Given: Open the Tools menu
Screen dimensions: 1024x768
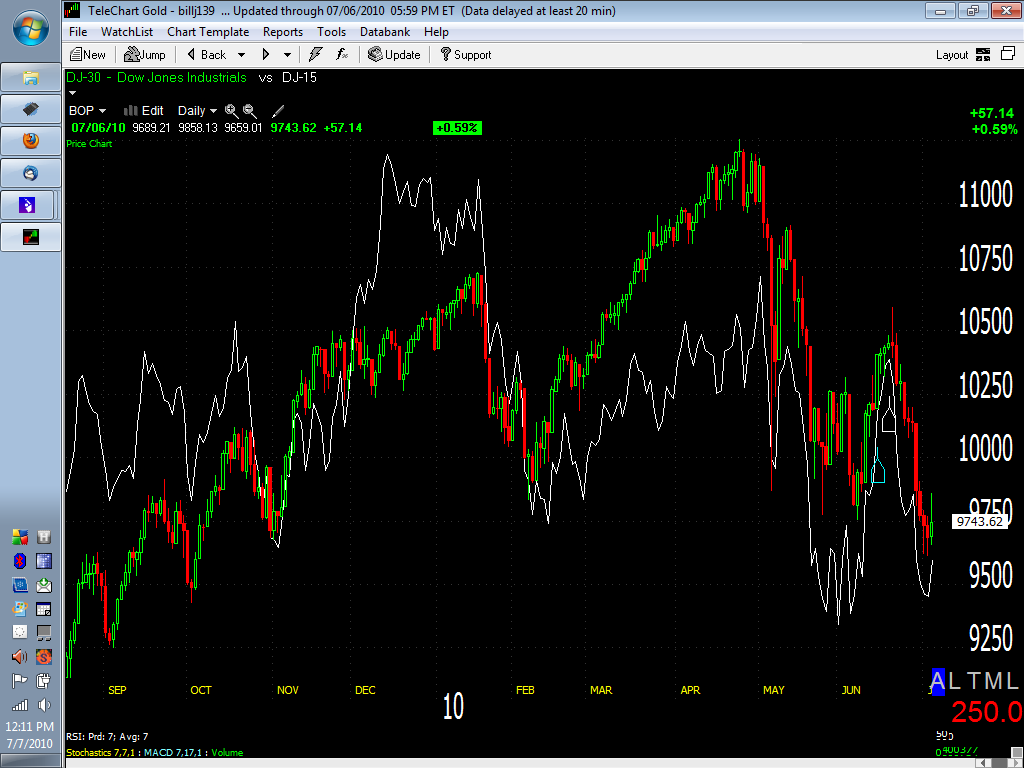Looking at the screenshot, I should [331, 32].
